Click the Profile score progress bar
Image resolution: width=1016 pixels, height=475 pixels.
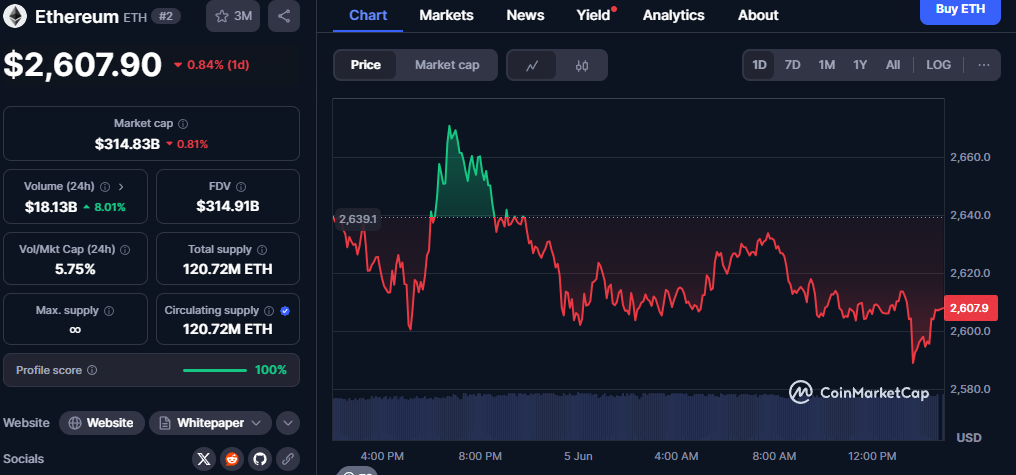215,370
